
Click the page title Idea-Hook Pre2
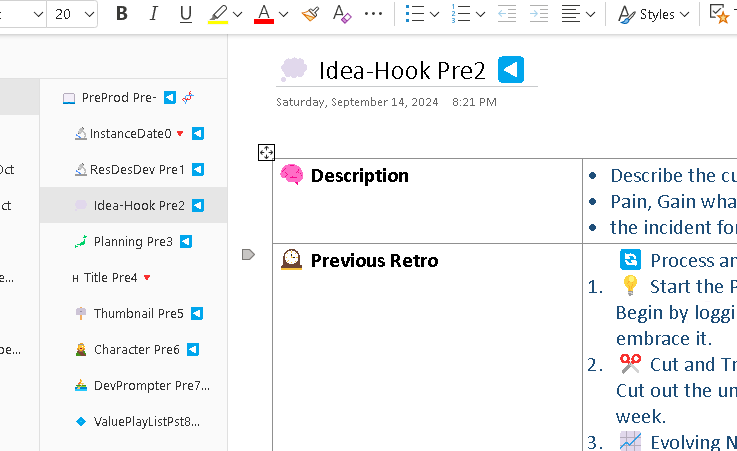[402, 70]
